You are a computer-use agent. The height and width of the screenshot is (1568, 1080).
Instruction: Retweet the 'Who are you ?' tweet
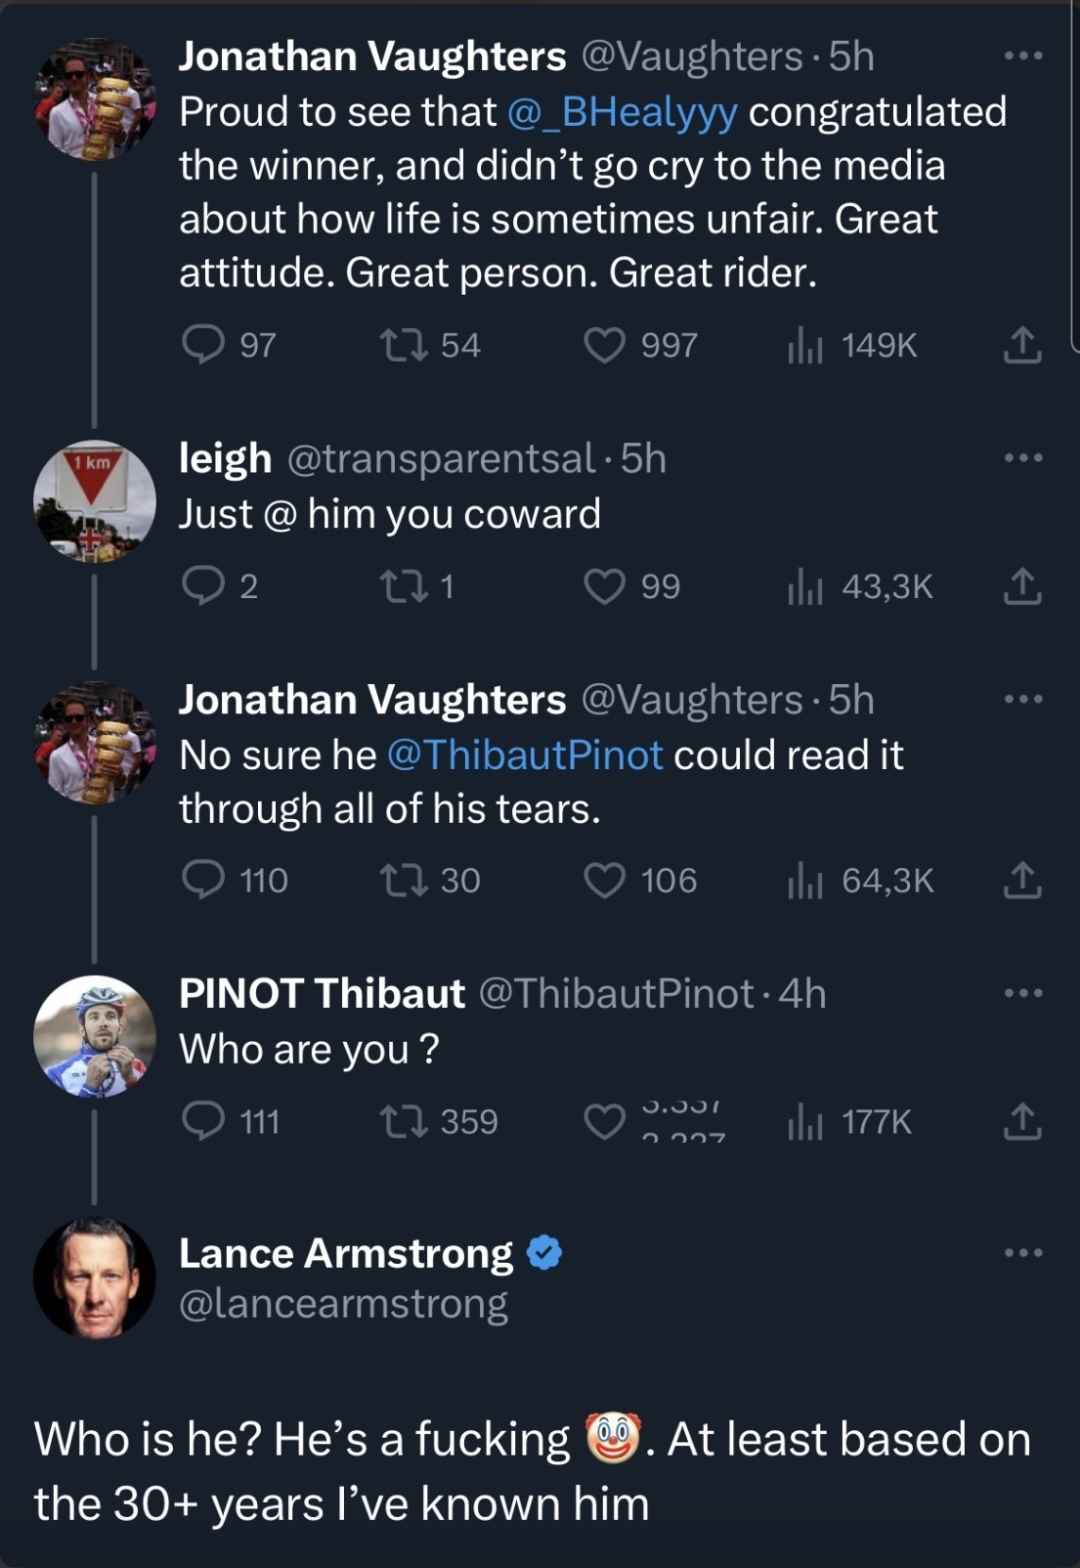[404, 1122]
